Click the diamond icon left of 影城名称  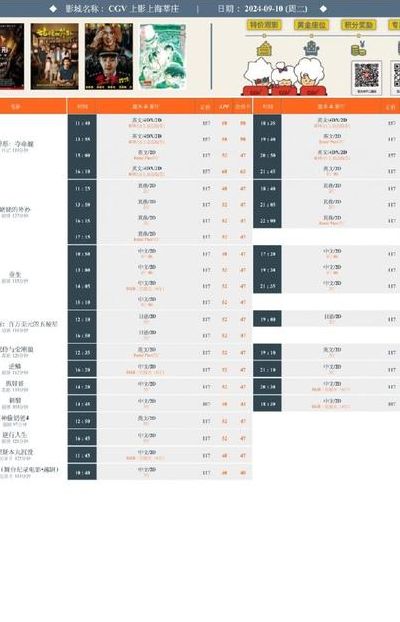[53, 9]
